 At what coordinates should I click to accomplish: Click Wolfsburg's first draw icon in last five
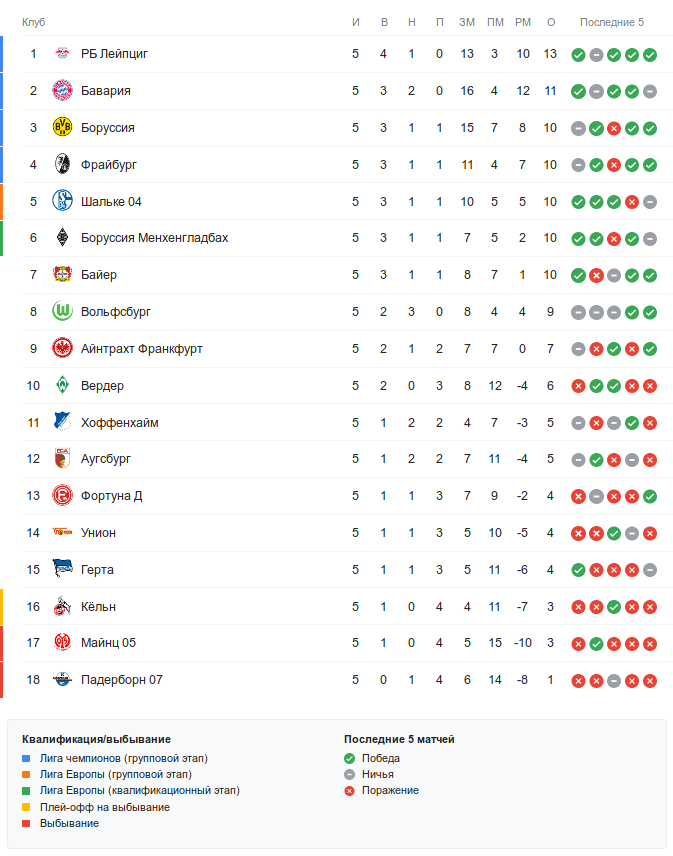[578, 312]
